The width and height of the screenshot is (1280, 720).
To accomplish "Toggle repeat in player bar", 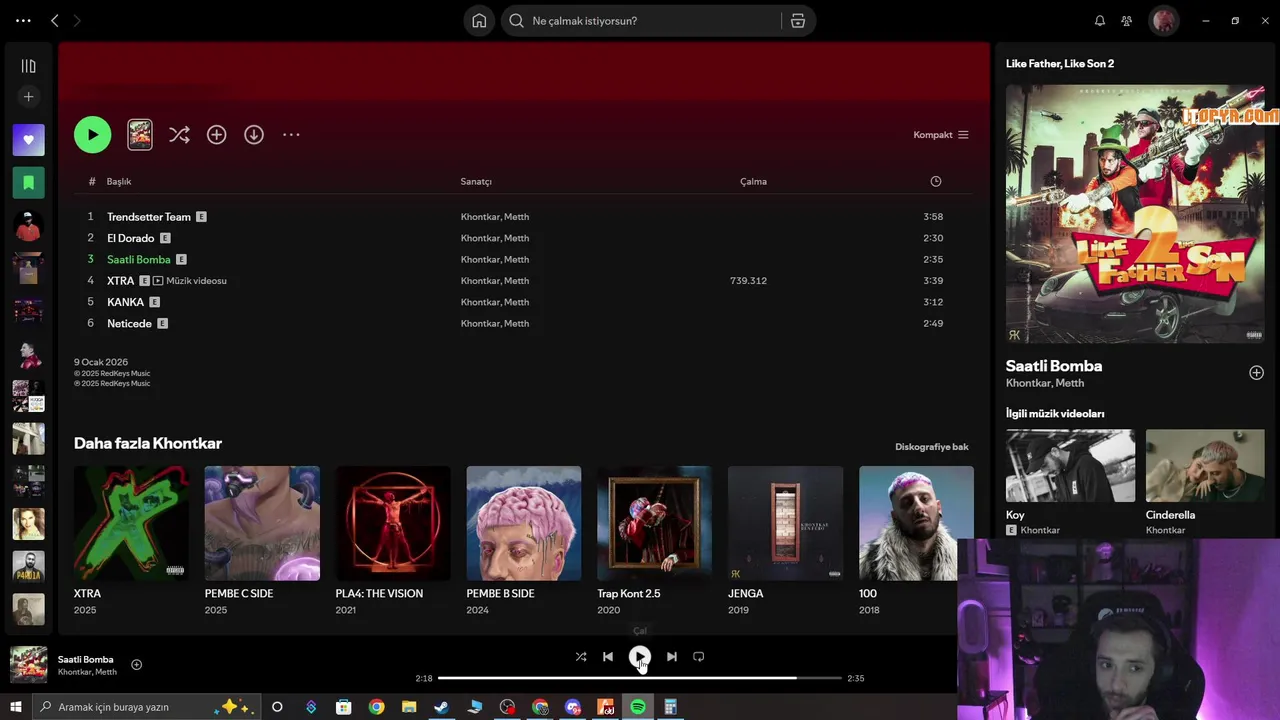I will (699, 657).
